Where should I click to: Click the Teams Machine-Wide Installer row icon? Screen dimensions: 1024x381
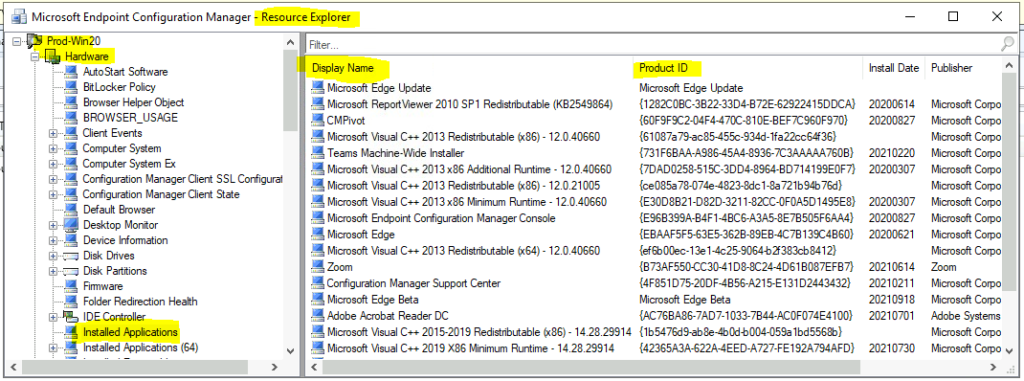[317, 153]
